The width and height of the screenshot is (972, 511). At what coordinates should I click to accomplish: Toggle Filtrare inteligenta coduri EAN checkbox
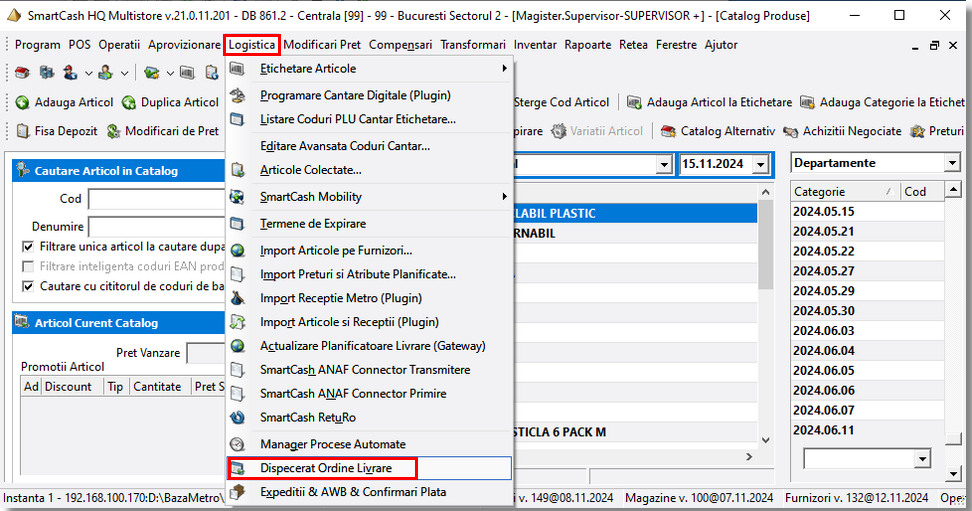(28, 266)
